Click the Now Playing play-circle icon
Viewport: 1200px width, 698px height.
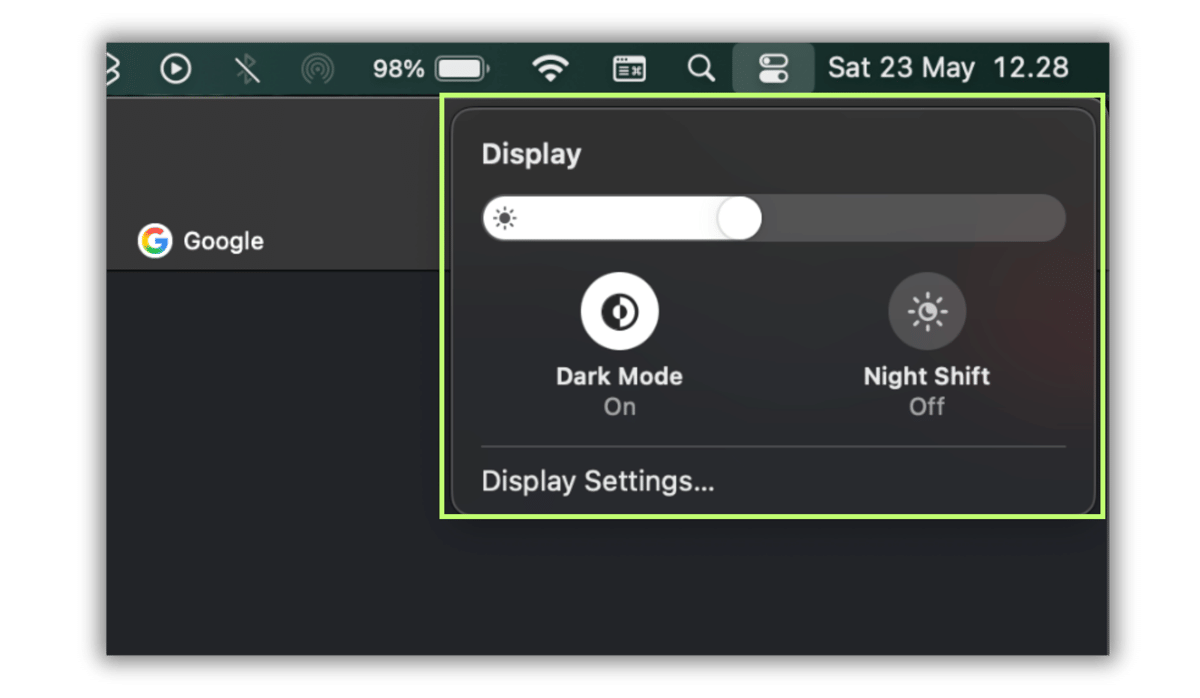(x=176, y=69)
